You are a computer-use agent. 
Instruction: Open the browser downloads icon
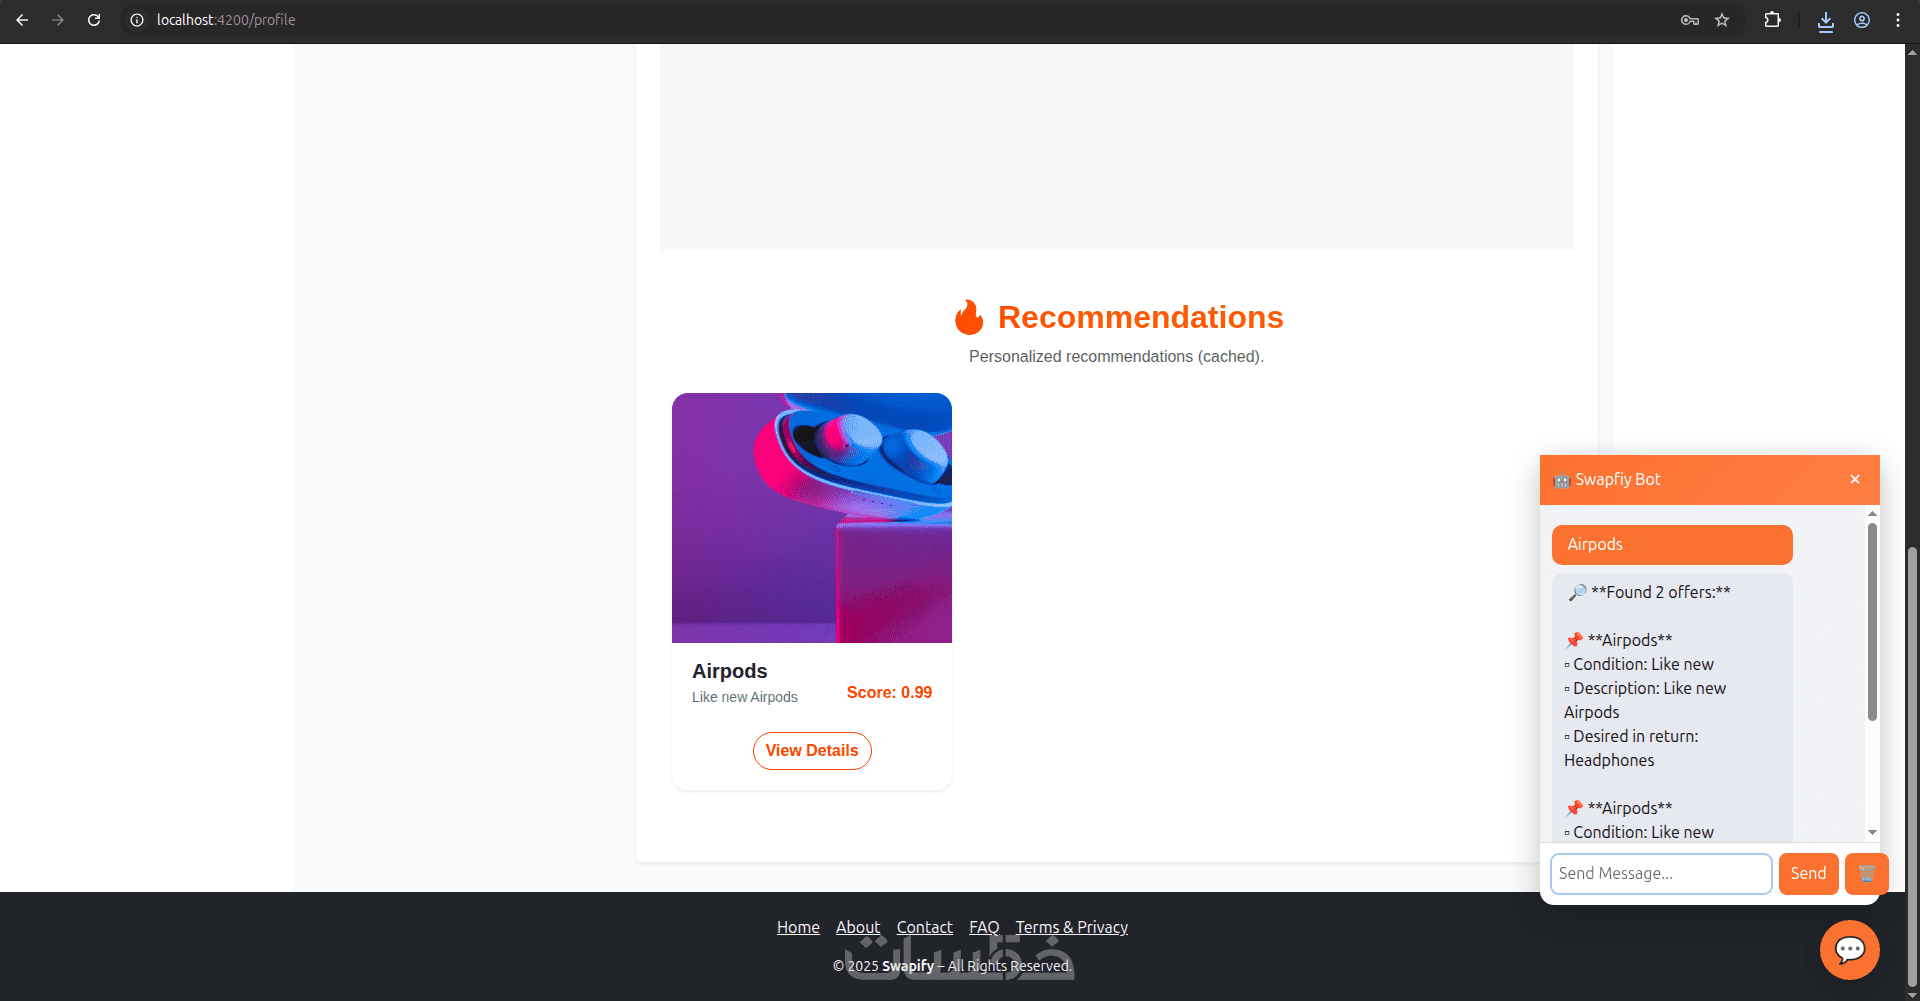(1826, 21)
